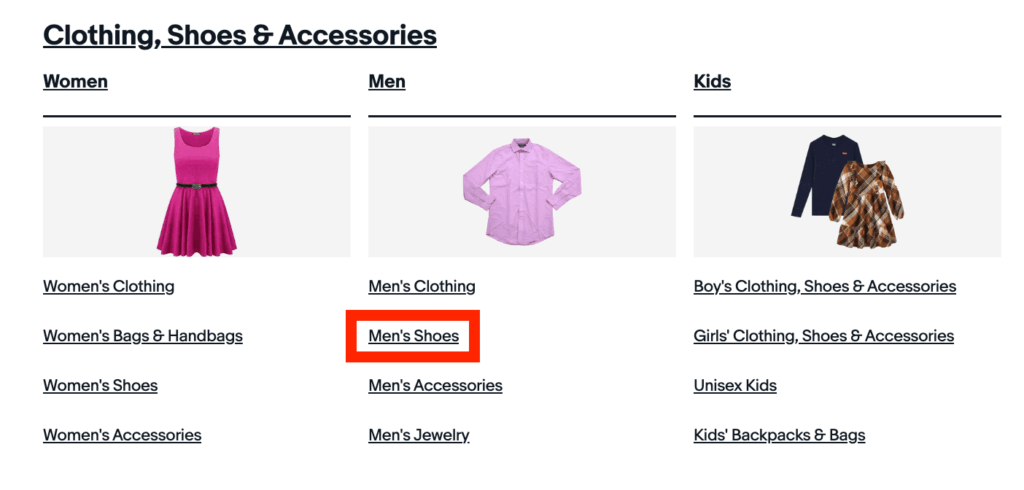Click the pink dress thumbnail image

tap(196, 191)
